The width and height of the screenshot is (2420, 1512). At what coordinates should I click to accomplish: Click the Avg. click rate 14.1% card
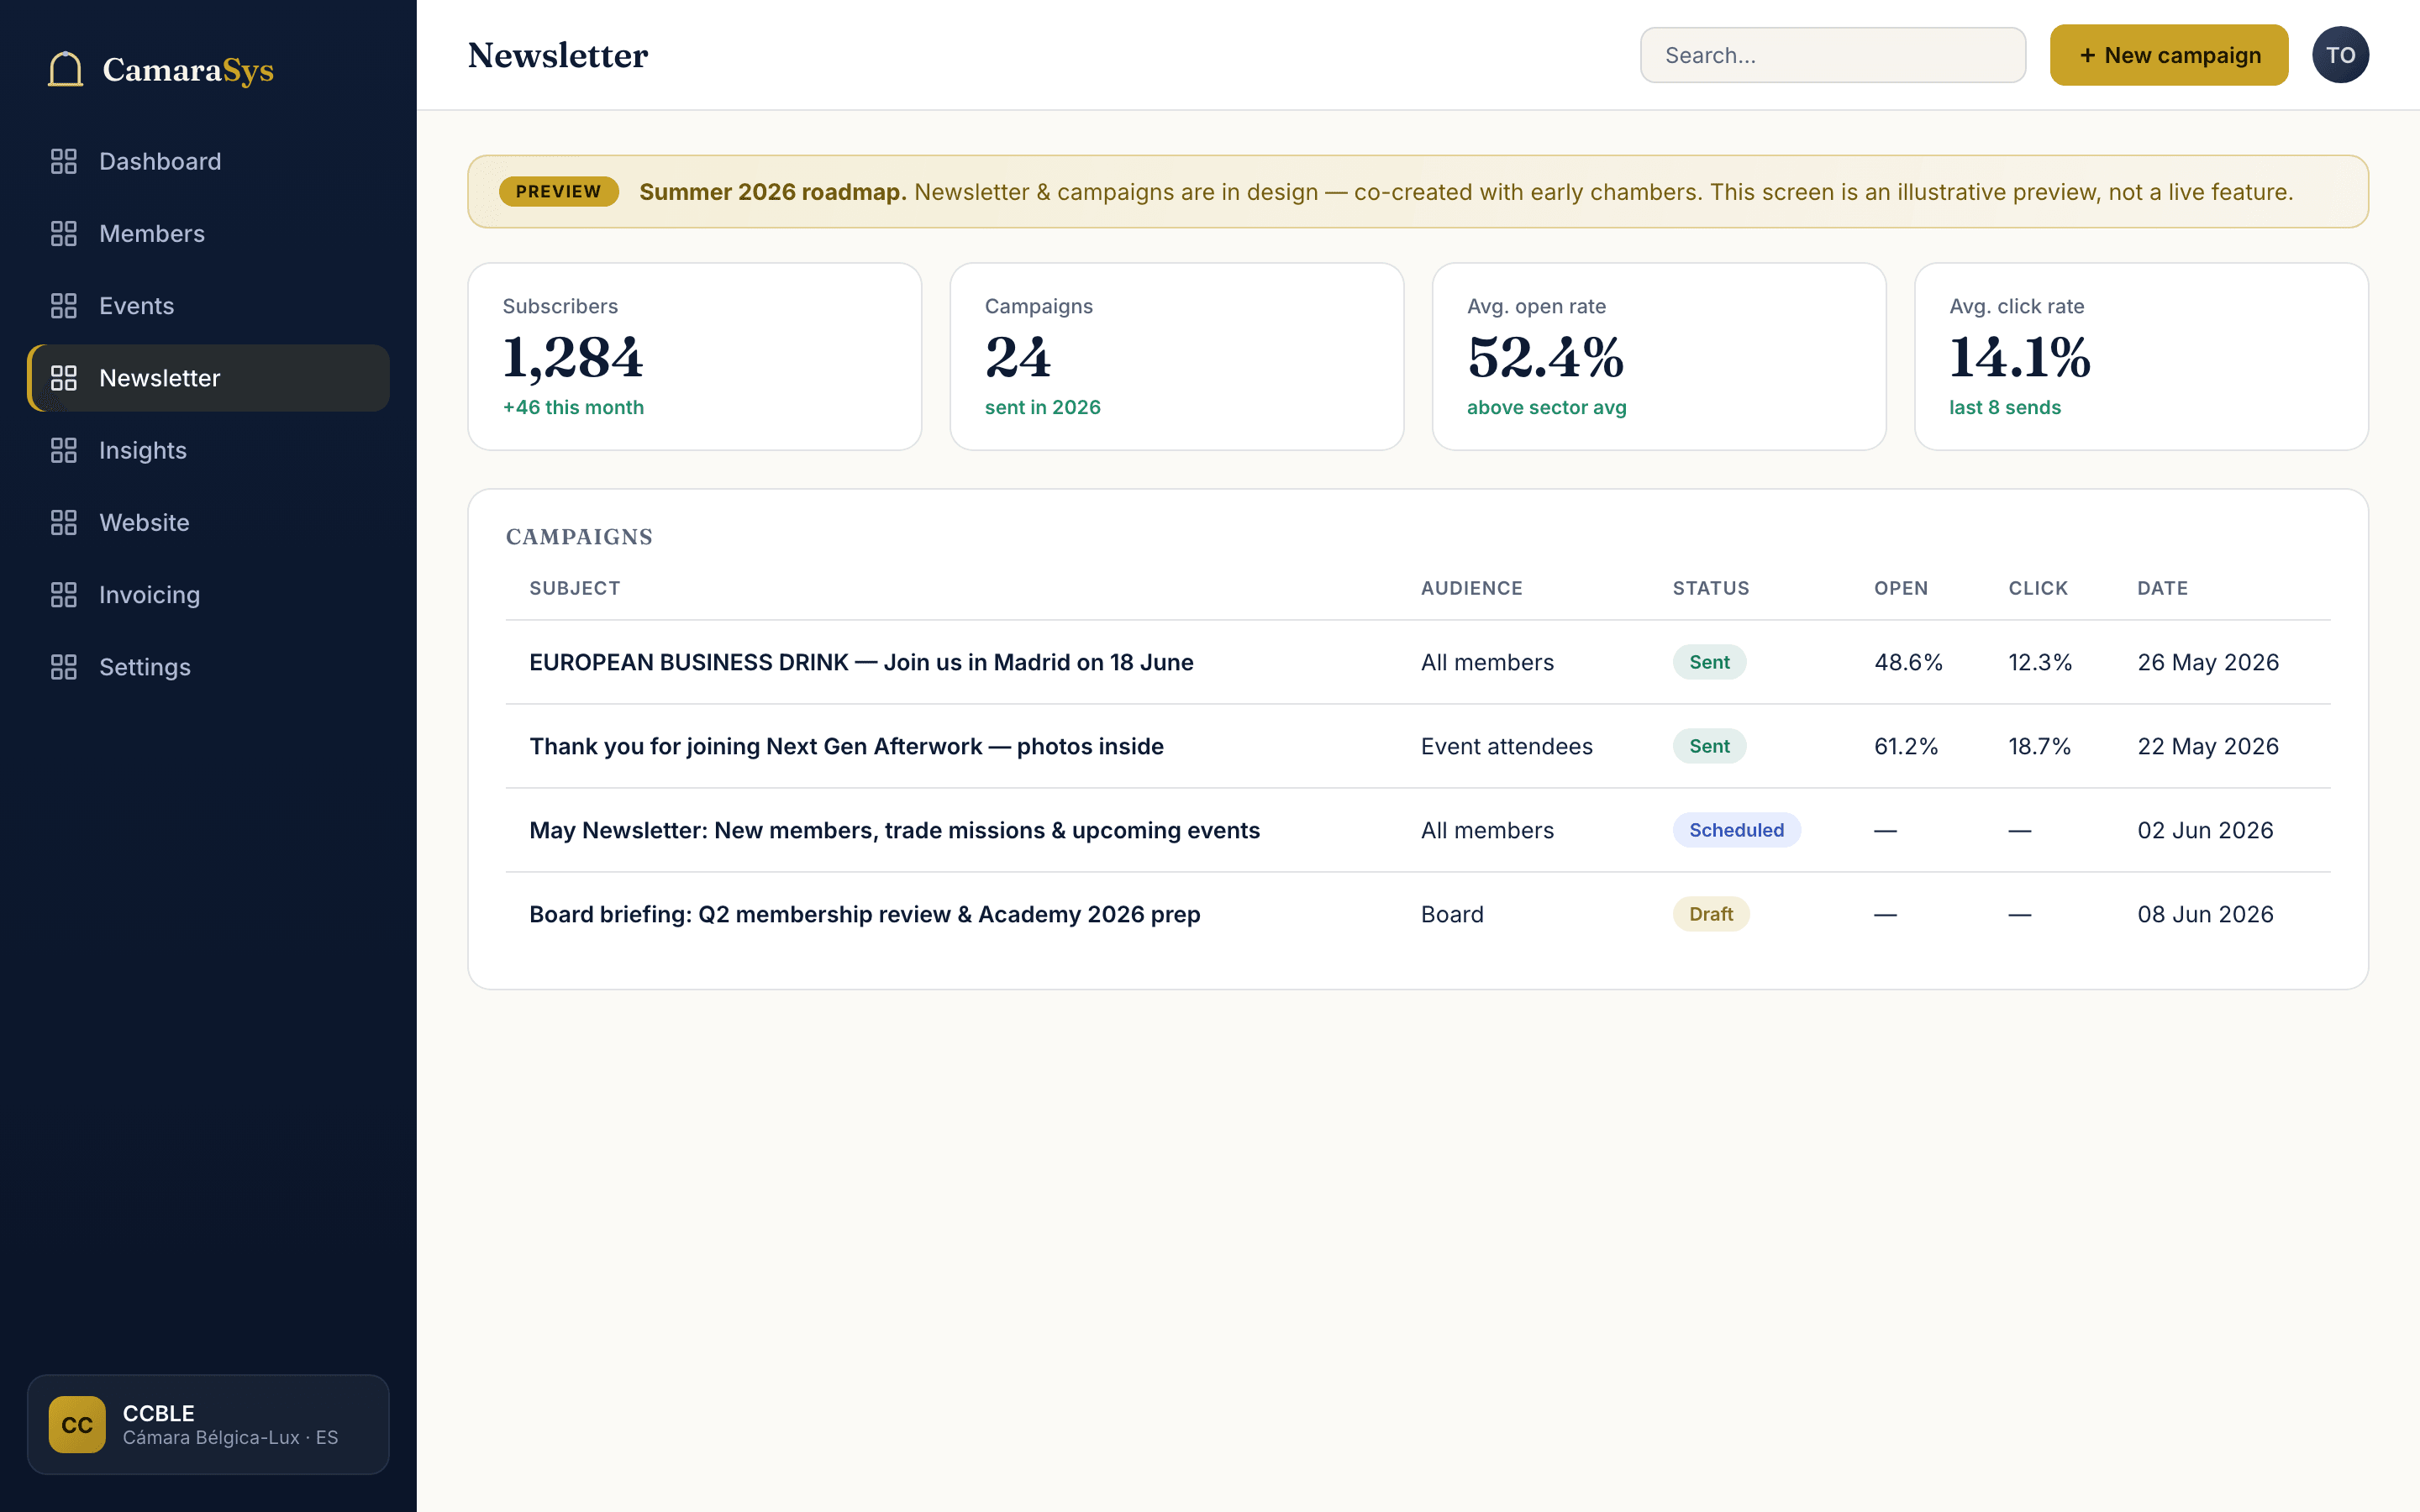[2141, 356]
